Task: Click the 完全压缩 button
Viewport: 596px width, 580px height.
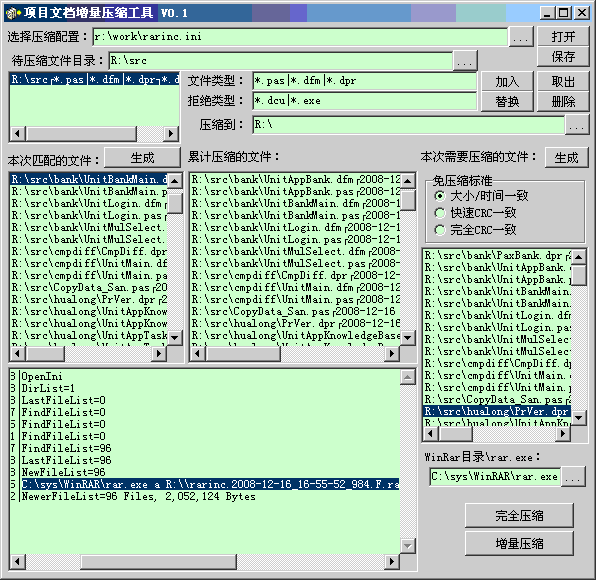Action: point(519,516)
